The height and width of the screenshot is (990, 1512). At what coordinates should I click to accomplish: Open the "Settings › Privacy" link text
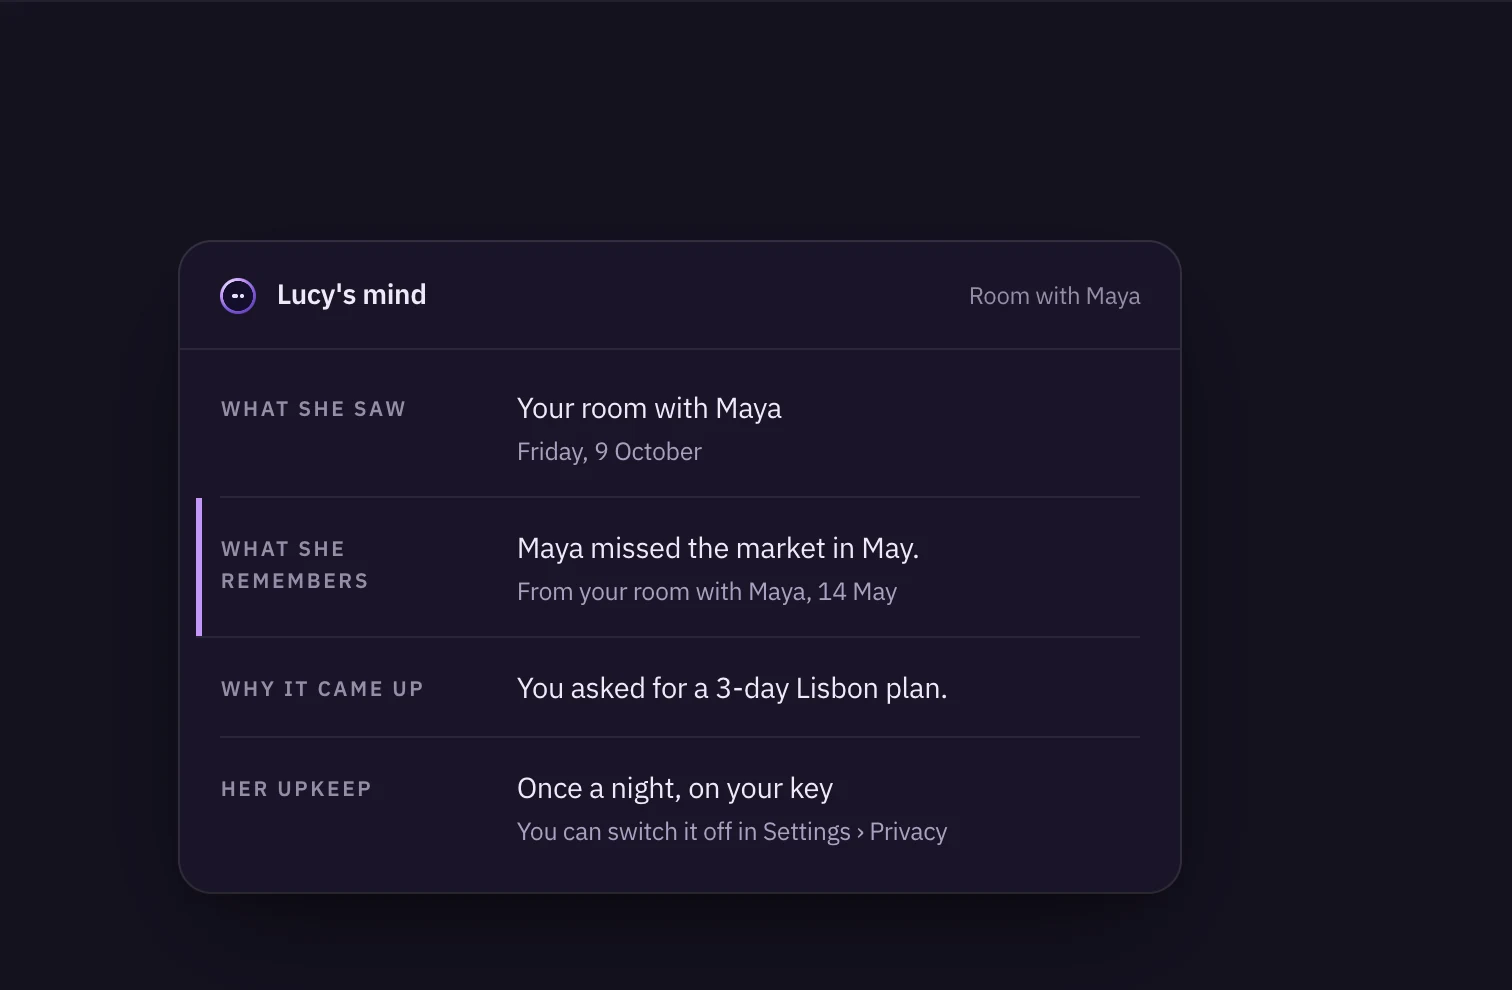click(x=855, y=832)
